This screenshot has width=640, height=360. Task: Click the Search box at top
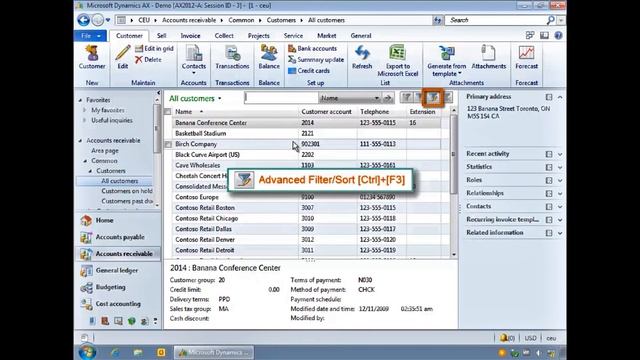point(496,20)
